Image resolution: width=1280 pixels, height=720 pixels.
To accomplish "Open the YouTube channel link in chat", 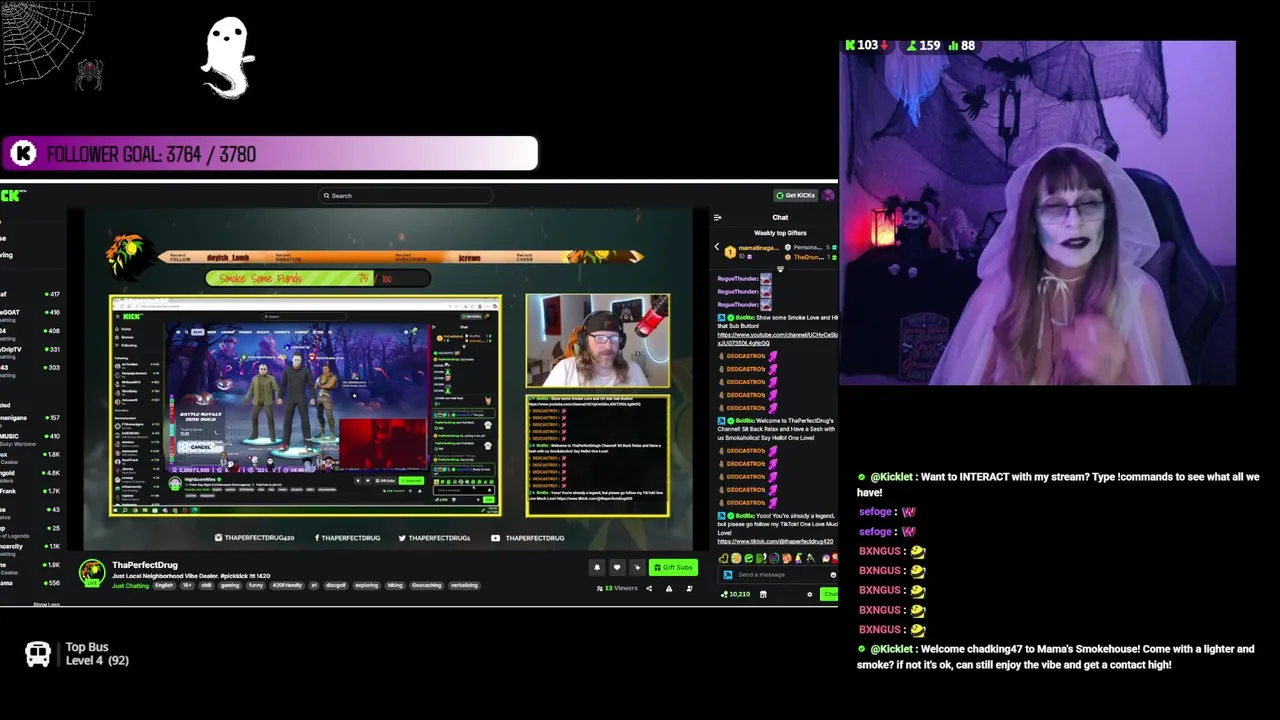I will tap(777, 339).
